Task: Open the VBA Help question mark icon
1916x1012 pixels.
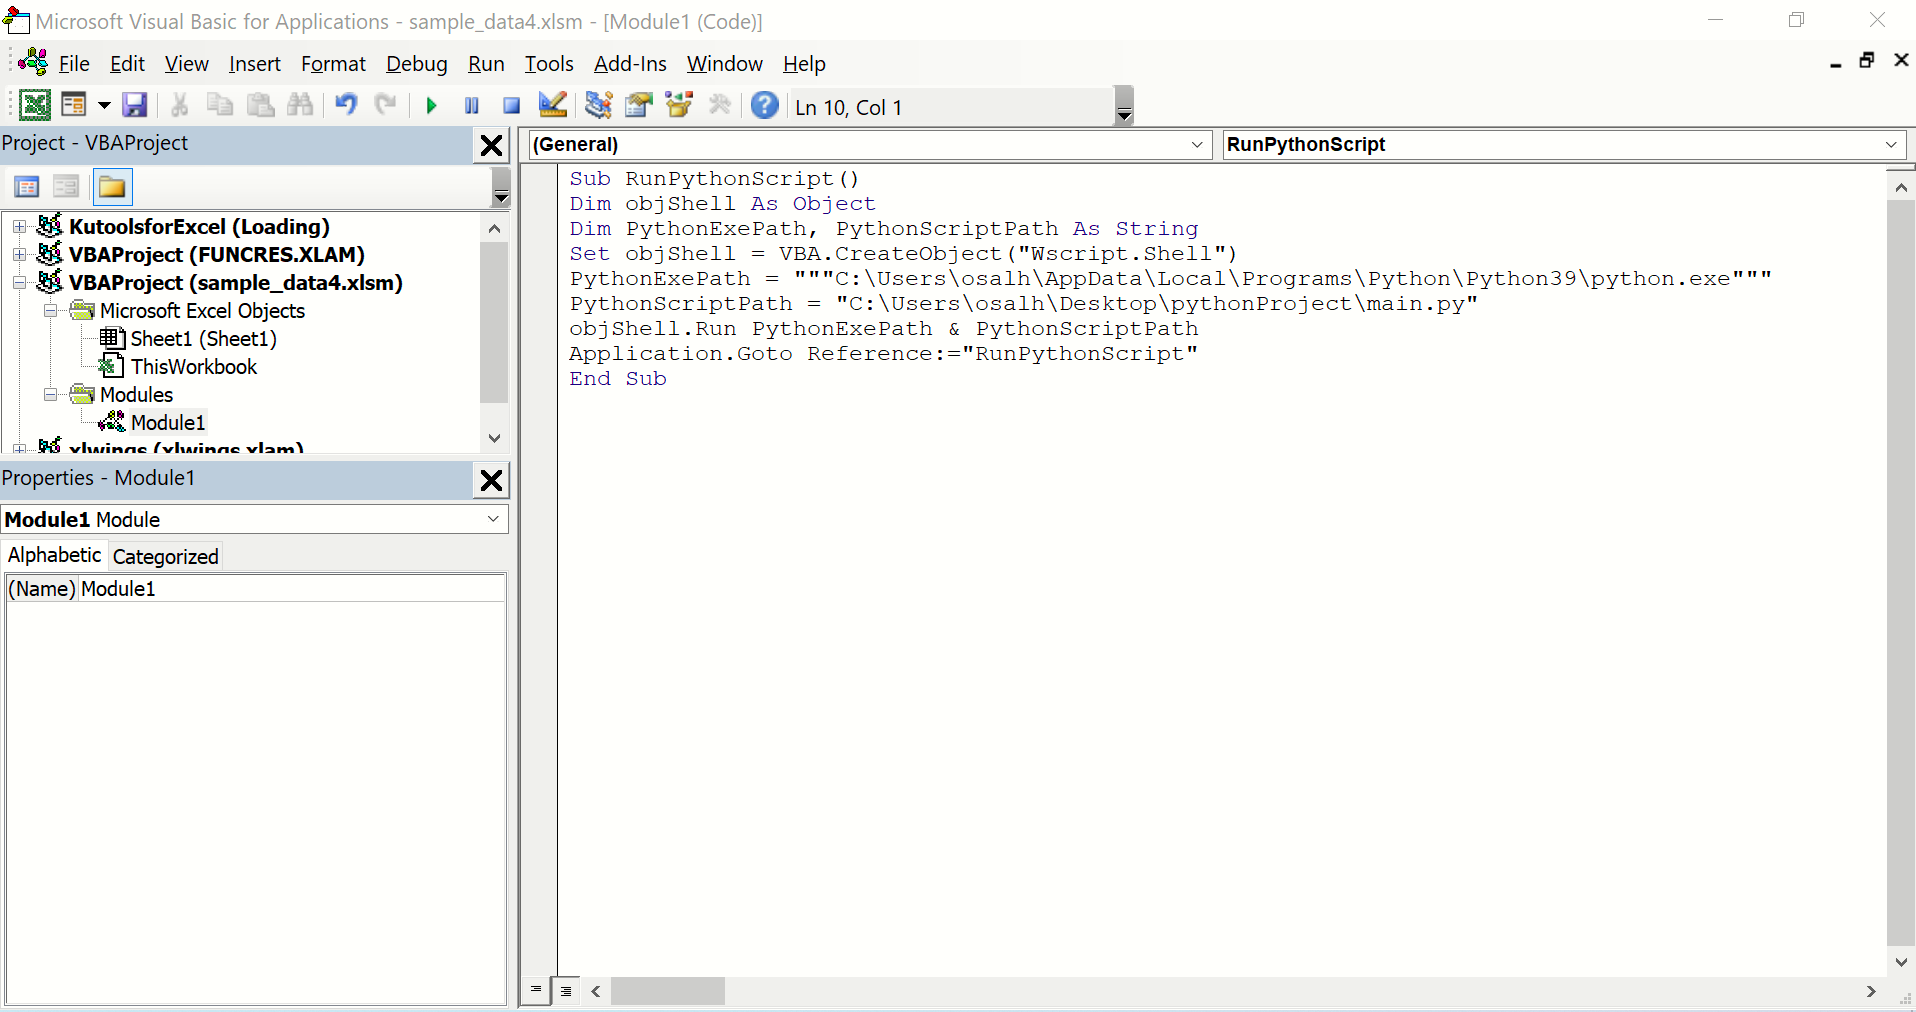Action: [764, 105]
